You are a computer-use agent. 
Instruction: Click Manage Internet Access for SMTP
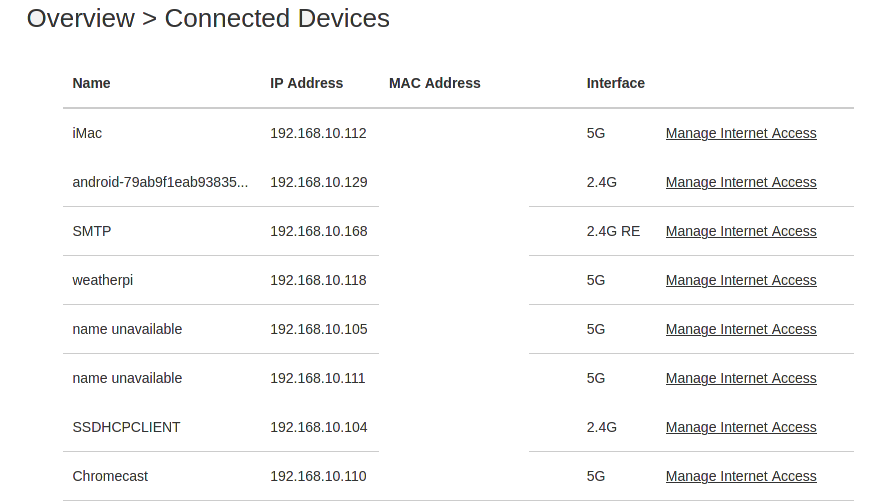point(741,231)
